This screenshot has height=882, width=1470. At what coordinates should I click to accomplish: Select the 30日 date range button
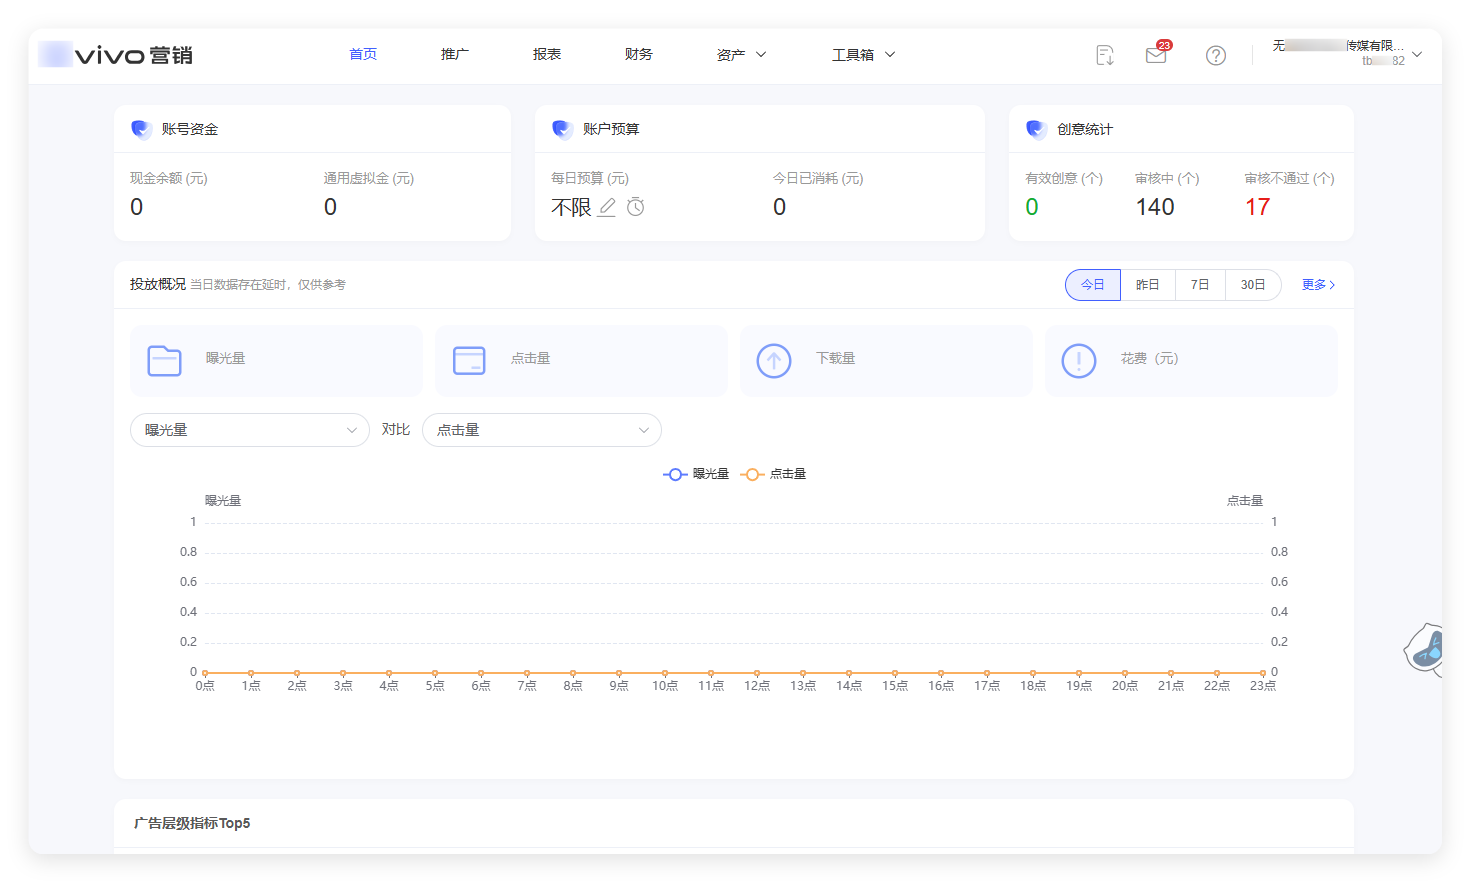coord(1253,284)
